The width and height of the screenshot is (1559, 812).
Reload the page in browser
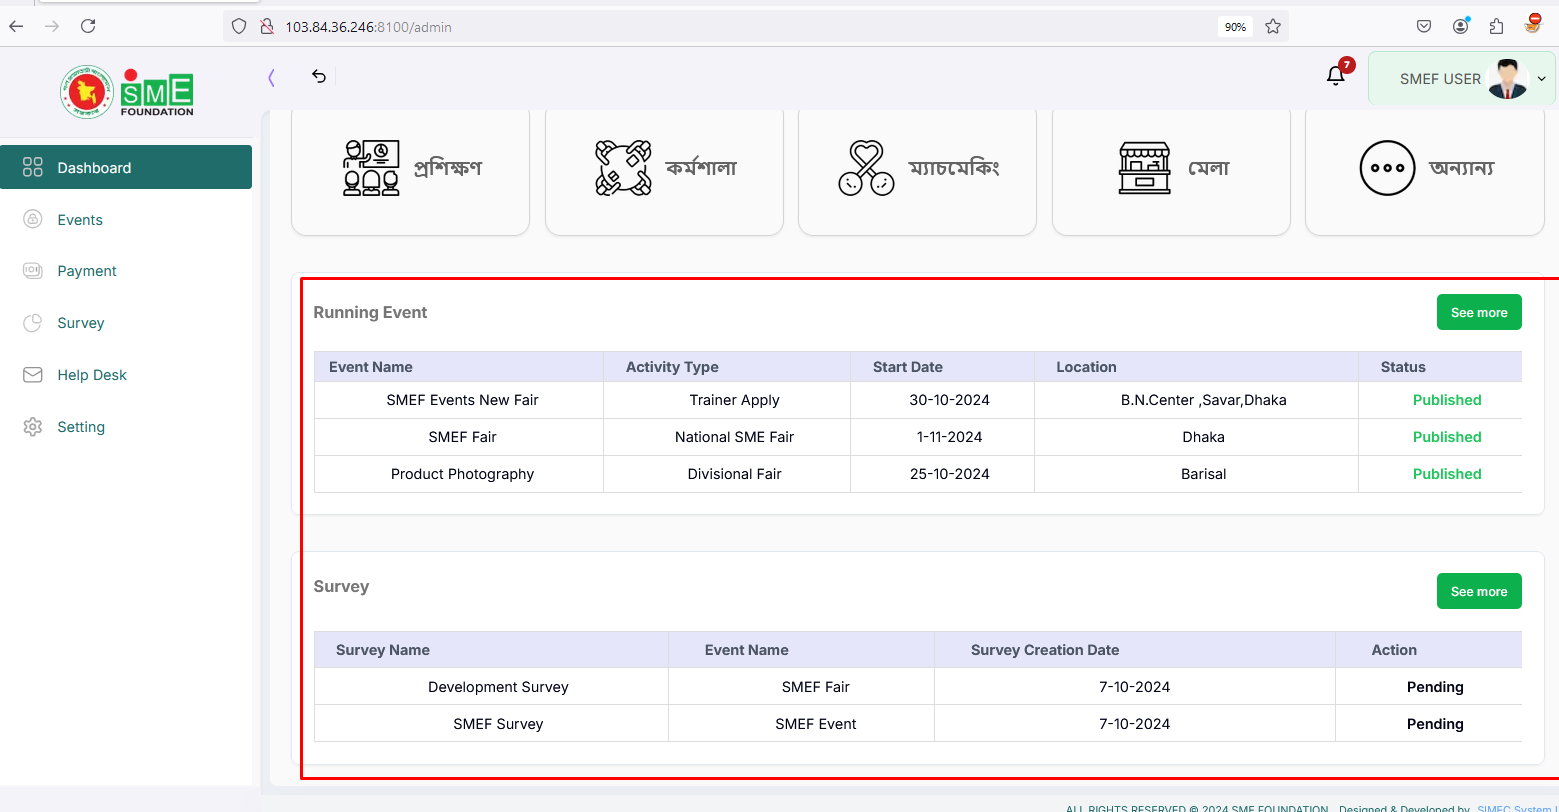point(88,26)
